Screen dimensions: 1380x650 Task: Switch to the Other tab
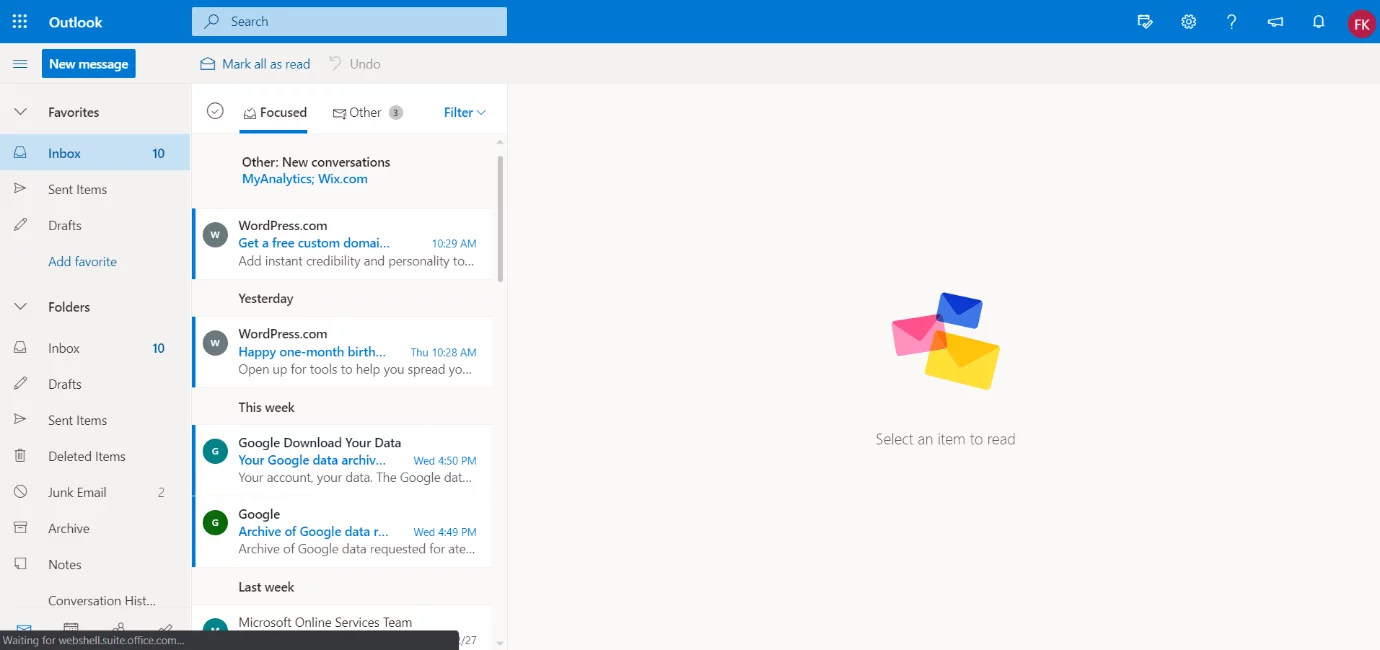pyautogui.click(x=367, y=112)
